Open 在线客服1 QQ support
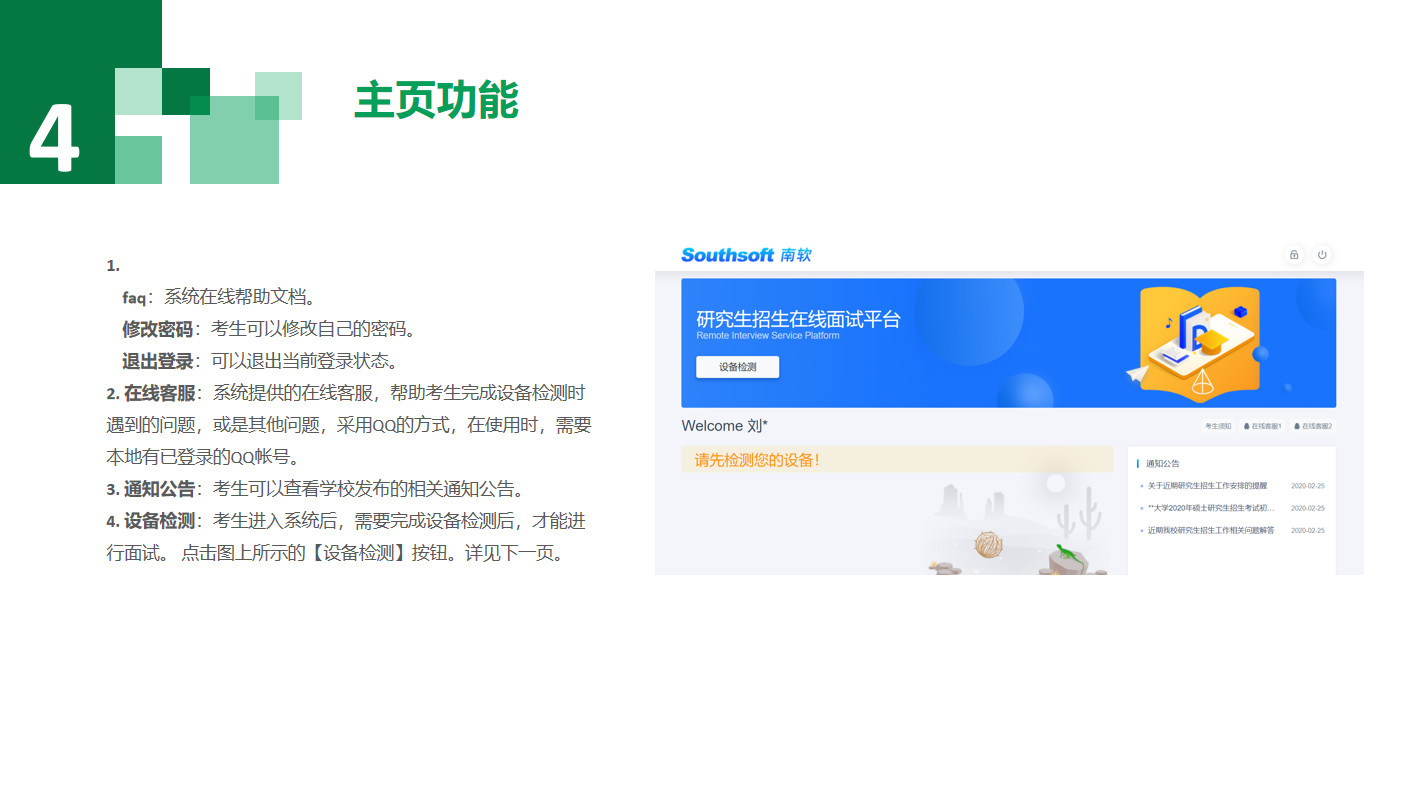The width and height of the screenshot is (1415, 796). point(1262,426)
